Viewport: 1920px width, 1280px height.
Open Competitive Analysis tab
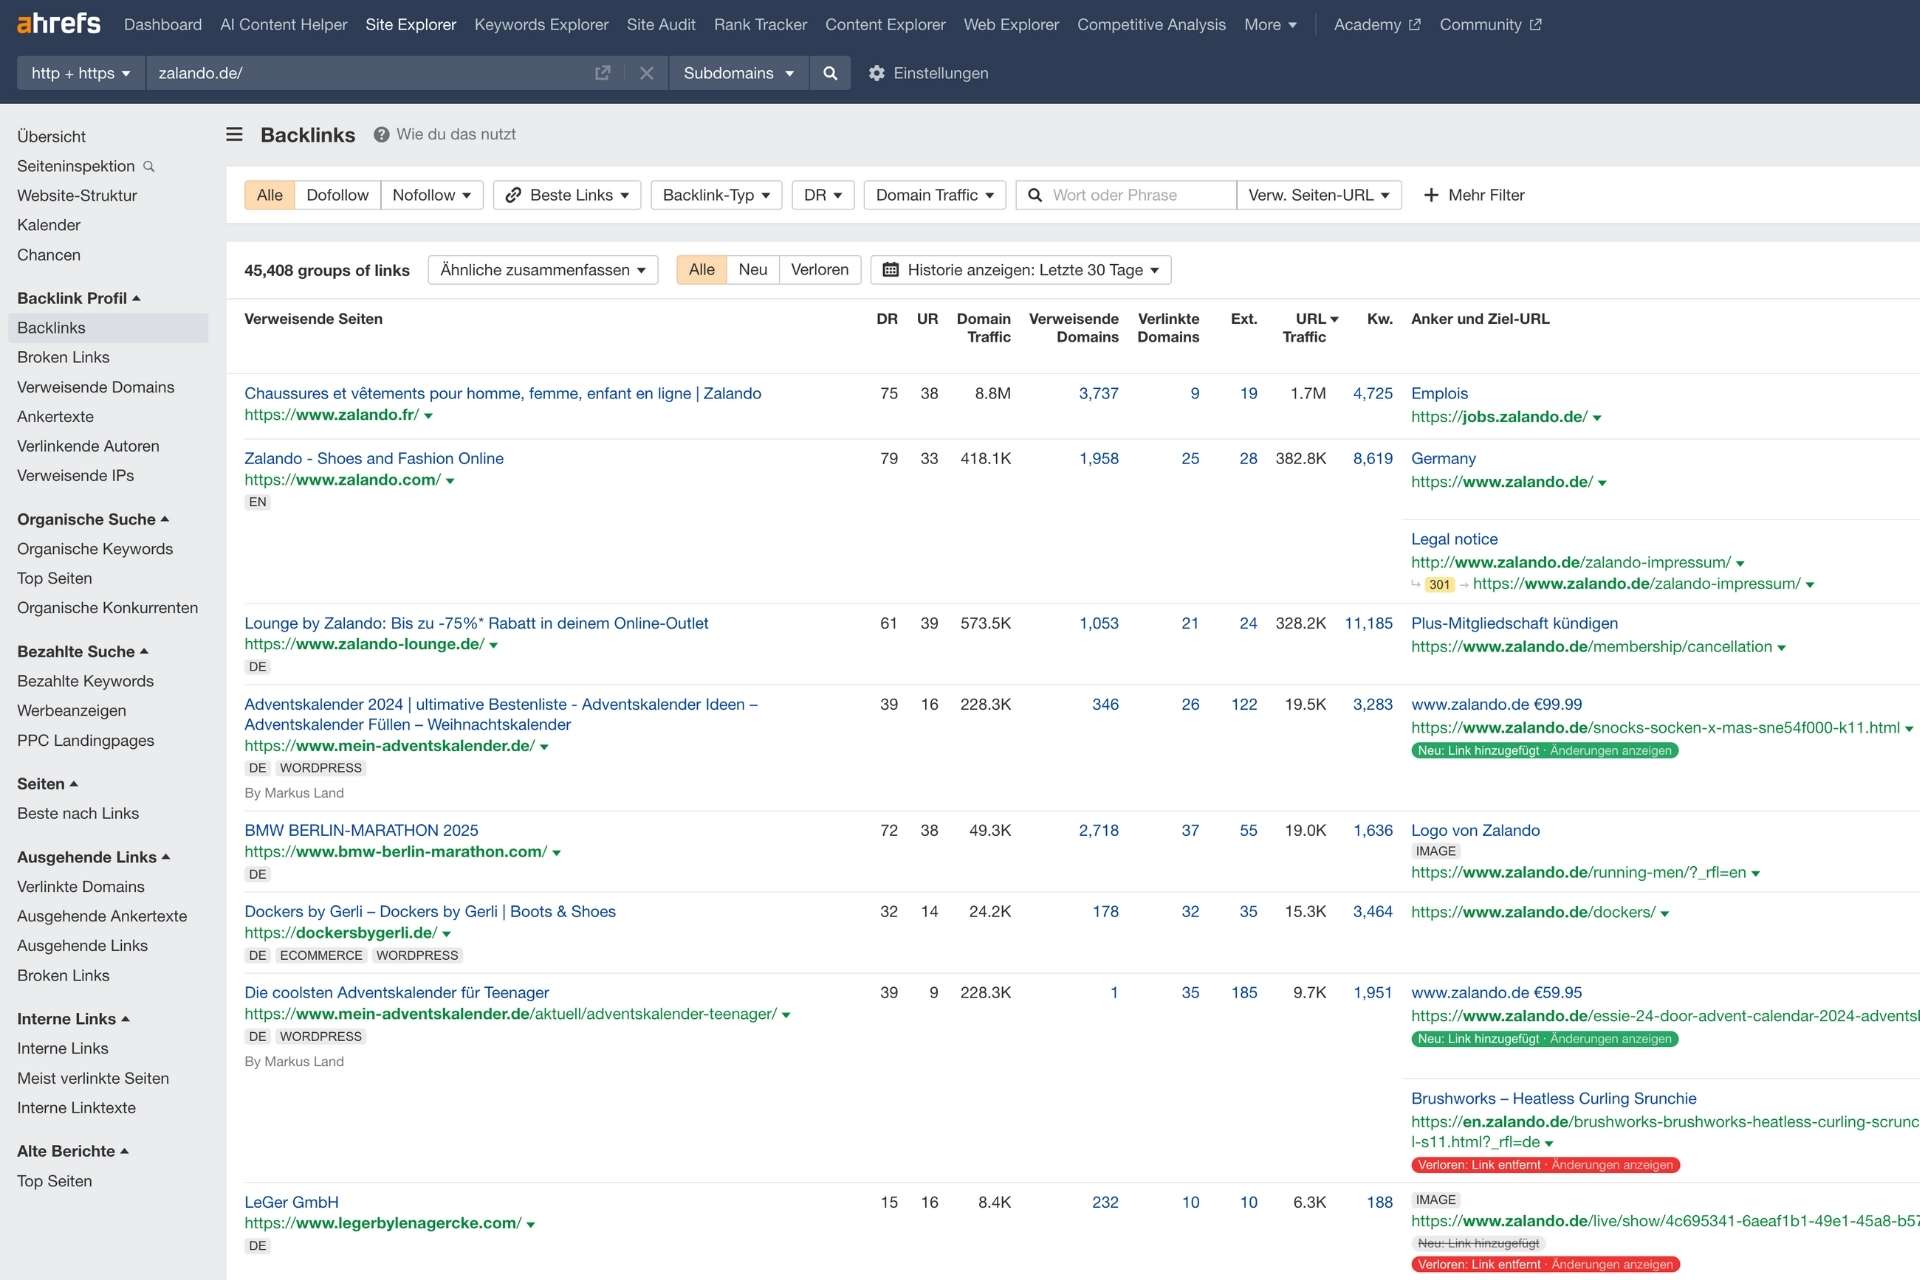pos(1151,25)
